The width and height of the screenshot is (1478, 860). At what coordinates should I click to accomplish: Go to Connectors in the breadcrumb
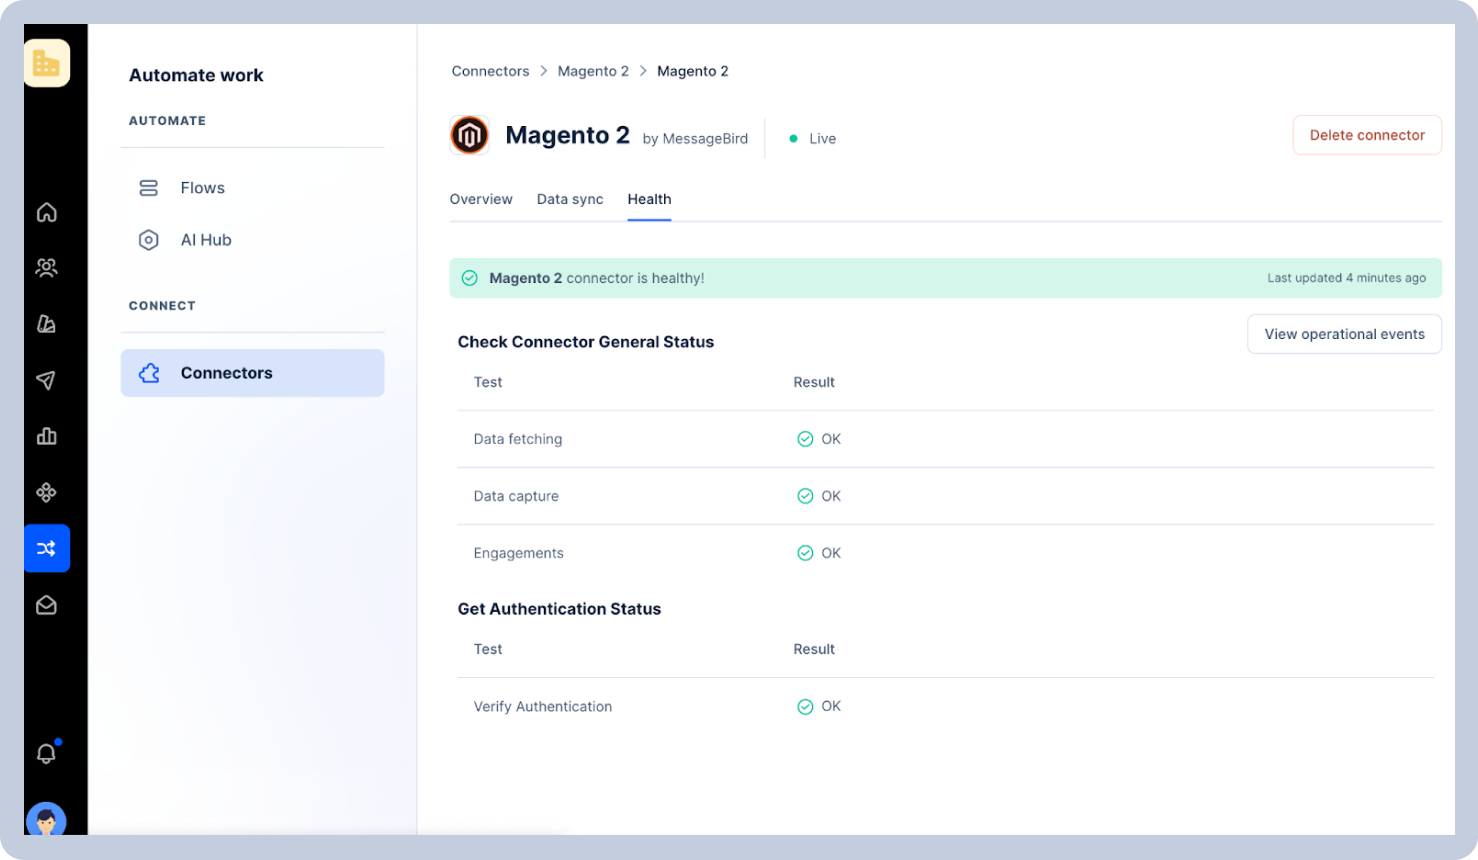[x=490, y=71]
